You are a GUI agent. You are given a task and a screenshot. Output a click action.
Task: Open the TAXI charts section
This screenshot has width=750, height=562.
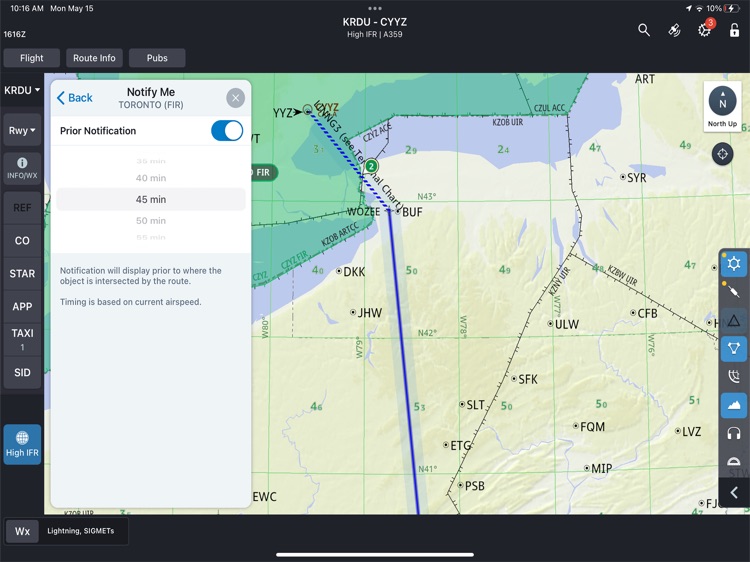(x=22, y=339)
